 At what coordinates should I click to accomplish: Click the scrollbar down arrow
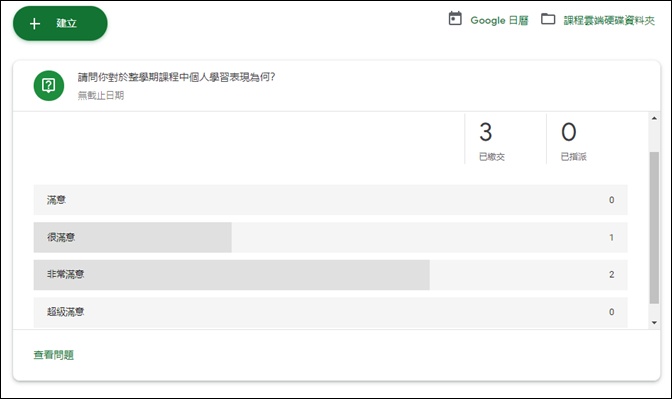tap(654, 323)
